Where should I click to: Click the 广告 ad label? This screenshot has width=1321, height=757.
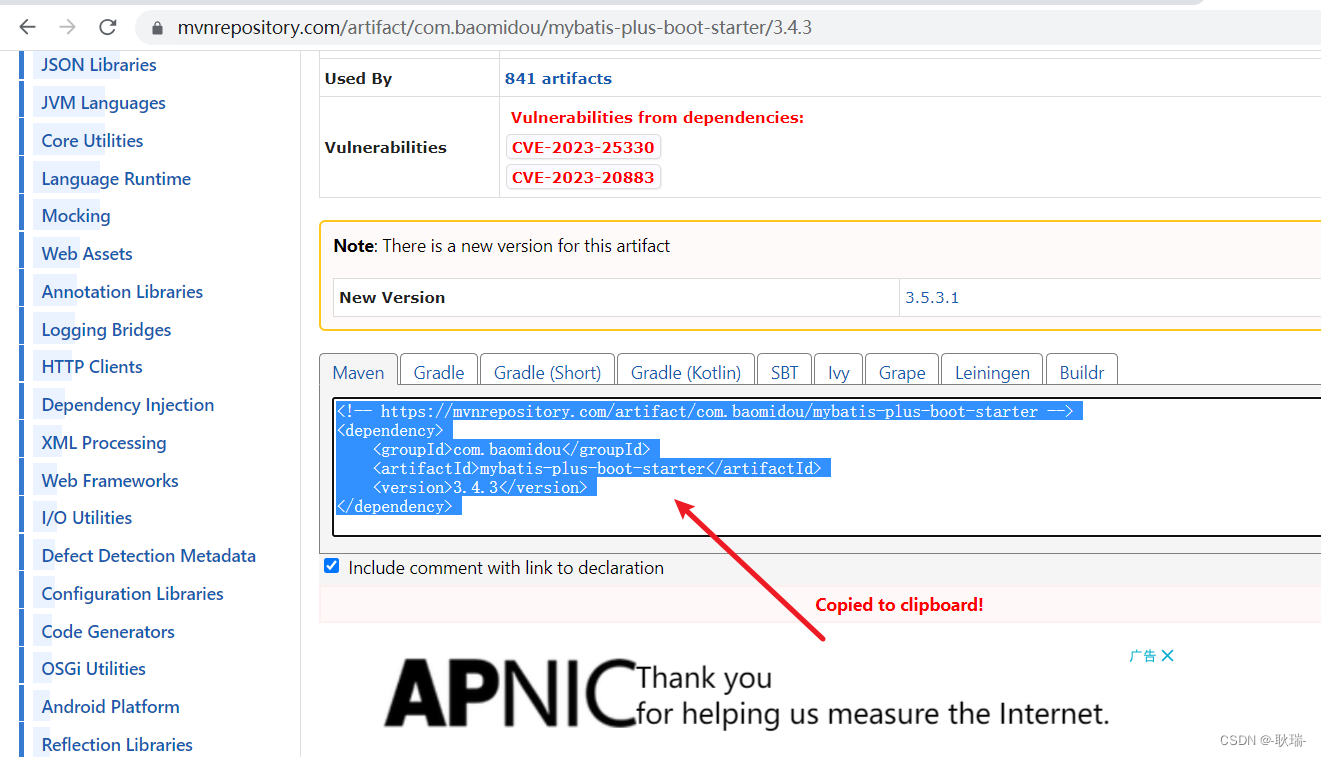coord(1143,656)
